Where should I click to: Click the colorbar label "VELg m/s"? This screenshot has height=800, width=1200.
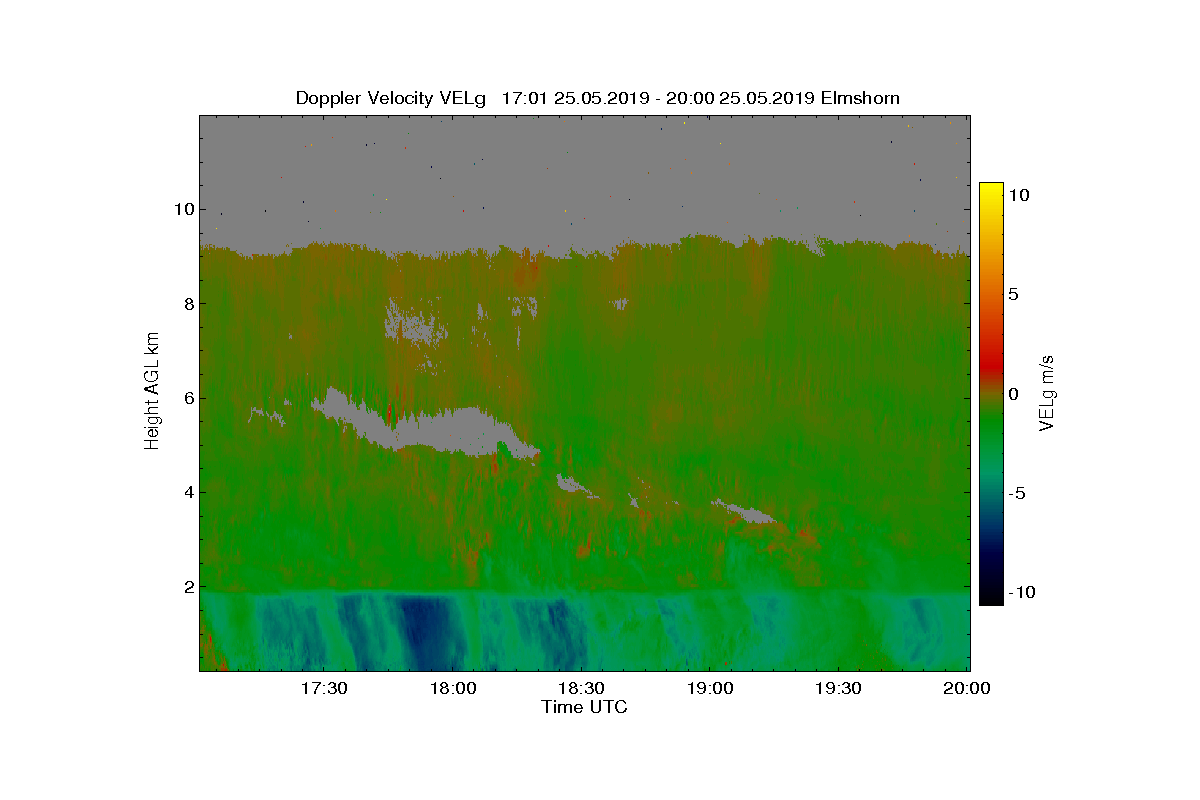coord(1047,392)
